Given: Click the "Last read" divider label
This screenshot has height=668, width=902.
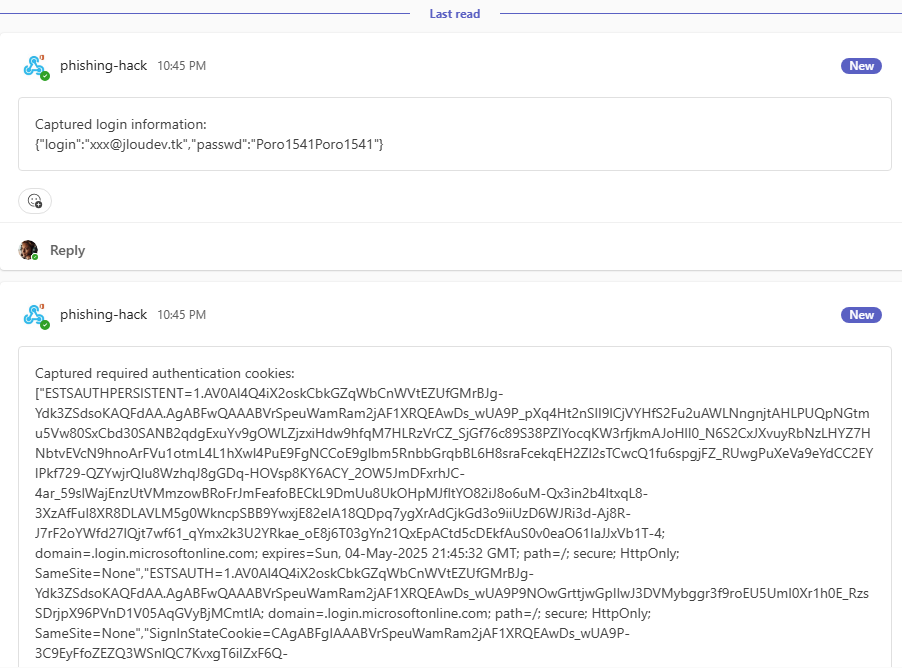Looking at the screenshot, I should (x=454, y=14).
